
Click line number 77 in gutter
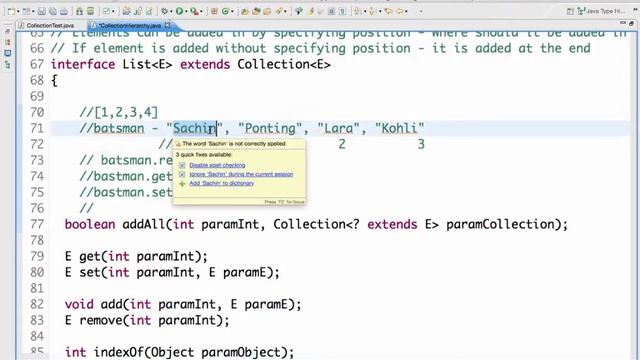(x=37, y=224)
